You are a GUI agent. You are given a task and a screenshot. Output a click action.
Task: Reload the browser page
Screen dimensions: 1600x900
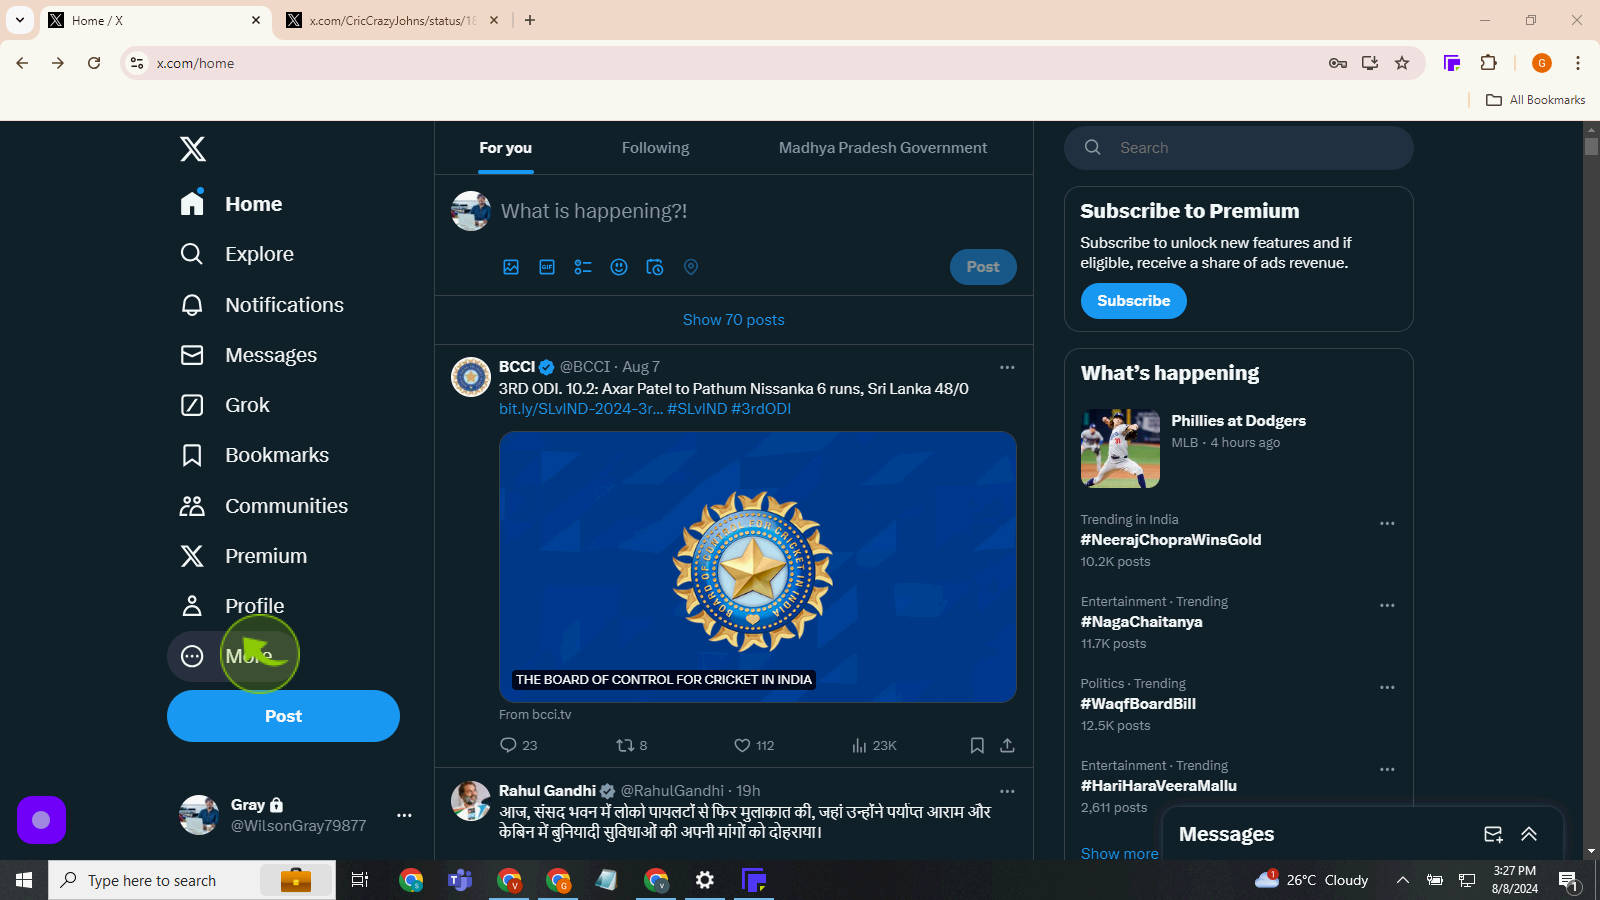(94, 63)
